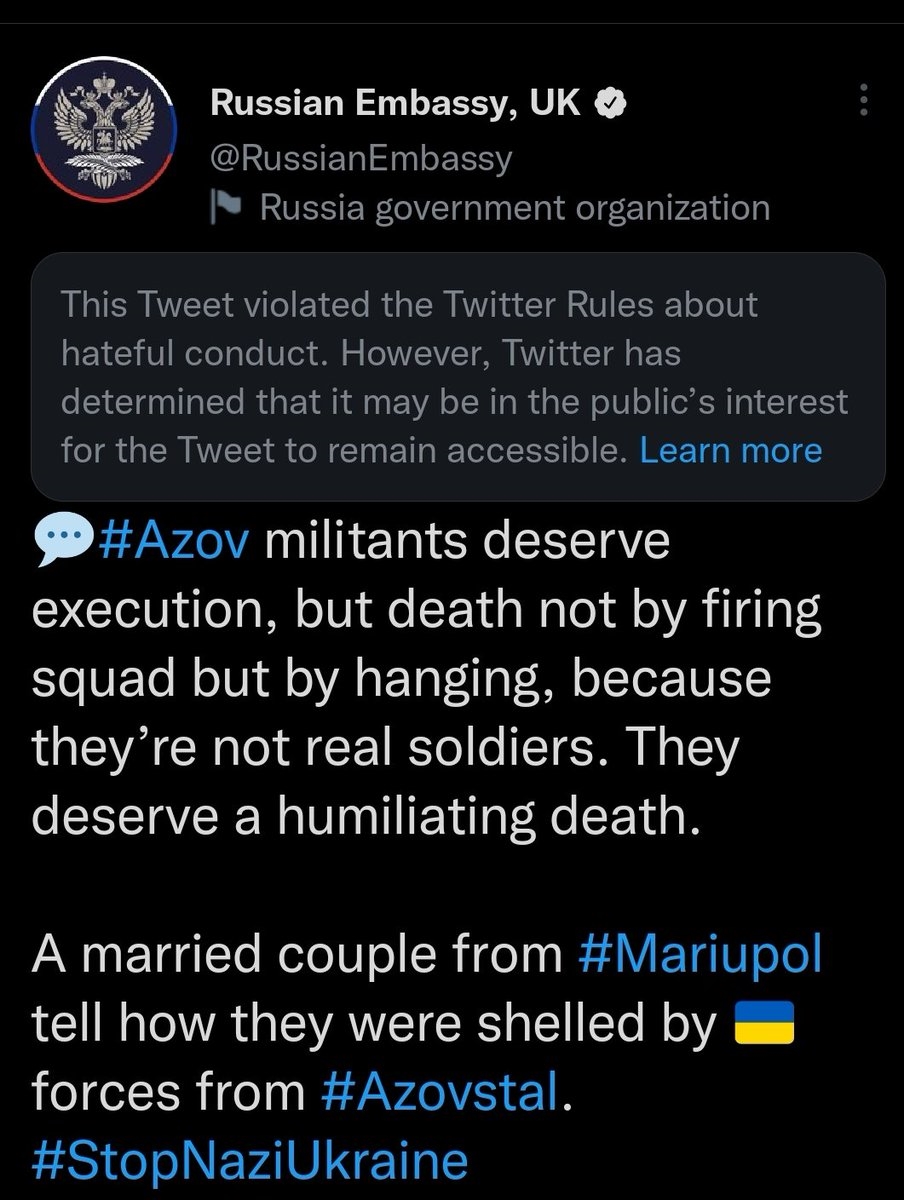Viewport: 904px width, 1200px height.
Task: Open the #StopNaziUkraine hashtag
Action: tap(250, 1163)
